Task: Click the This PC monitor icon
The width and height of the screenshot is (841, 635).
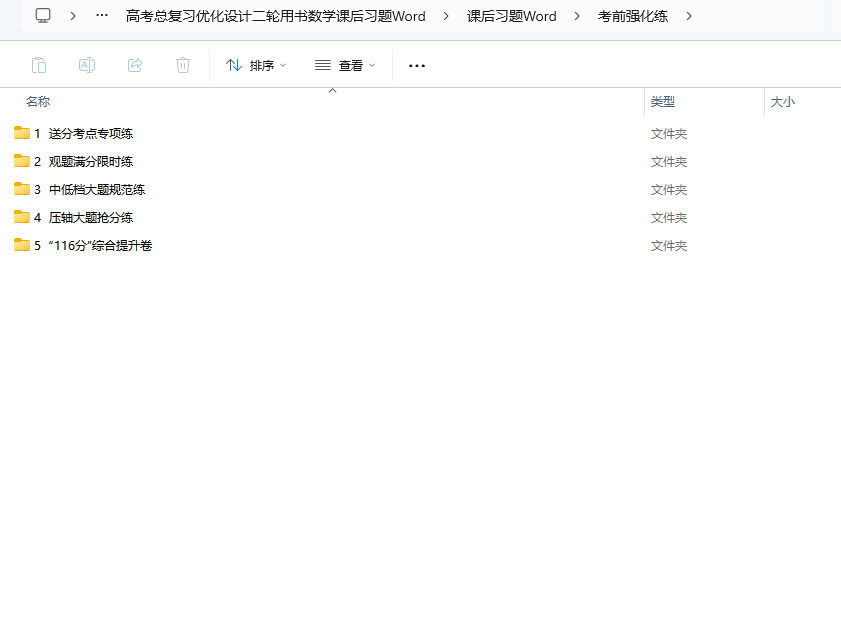Action: [43, 16]
